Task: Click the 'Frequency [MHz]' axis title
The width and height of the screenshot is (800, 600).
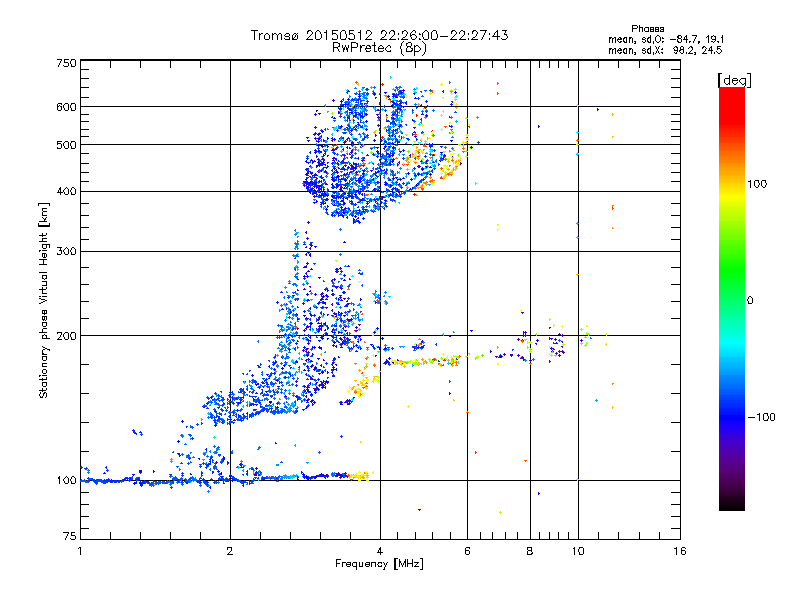Action: click(x=380, y=564)
